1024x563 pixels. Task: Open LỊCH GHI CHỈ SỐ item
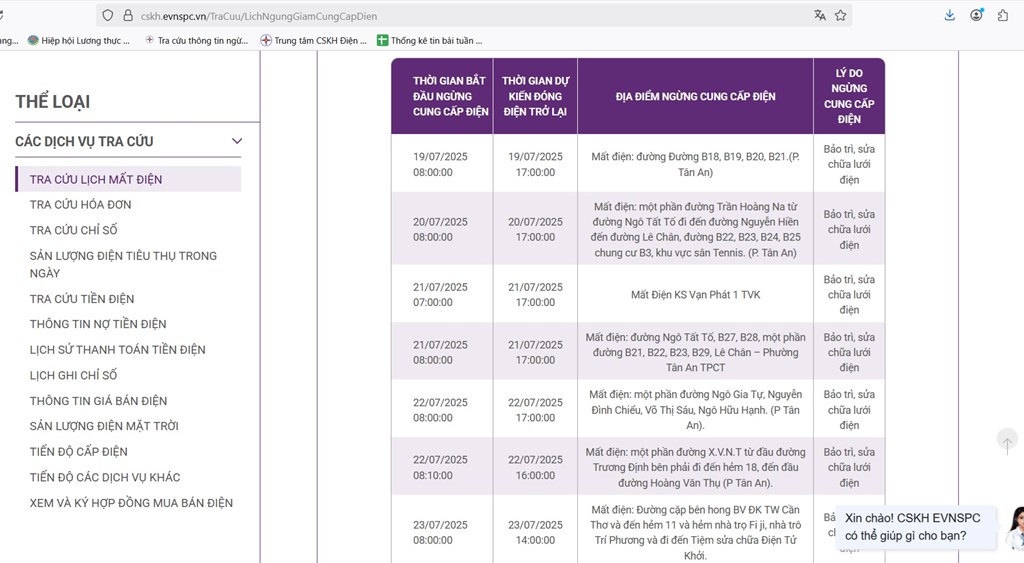74,375
